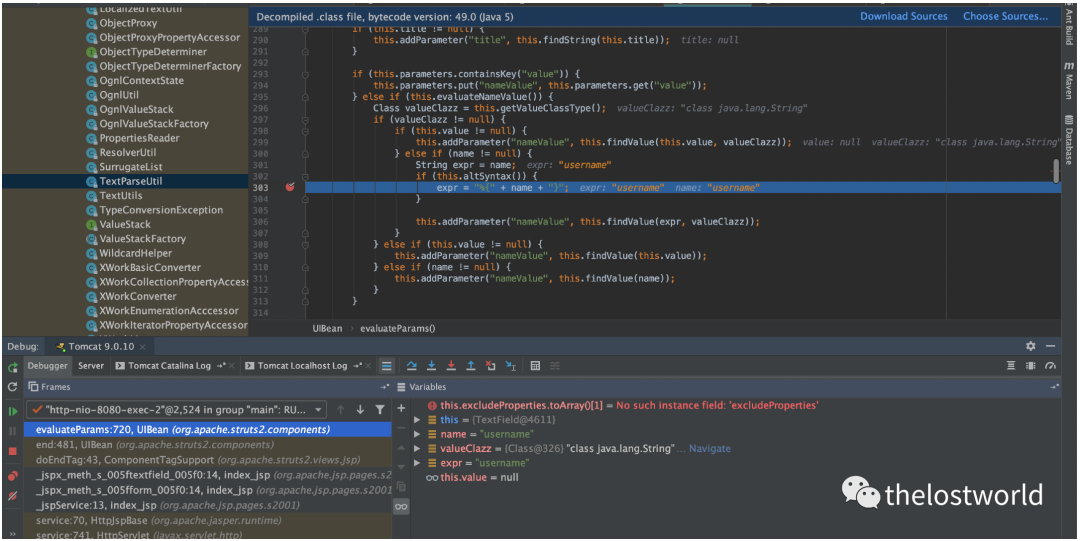Screen dimensions: 1080x541
Task: Switch to the Server tab
Action: (91, 366)
